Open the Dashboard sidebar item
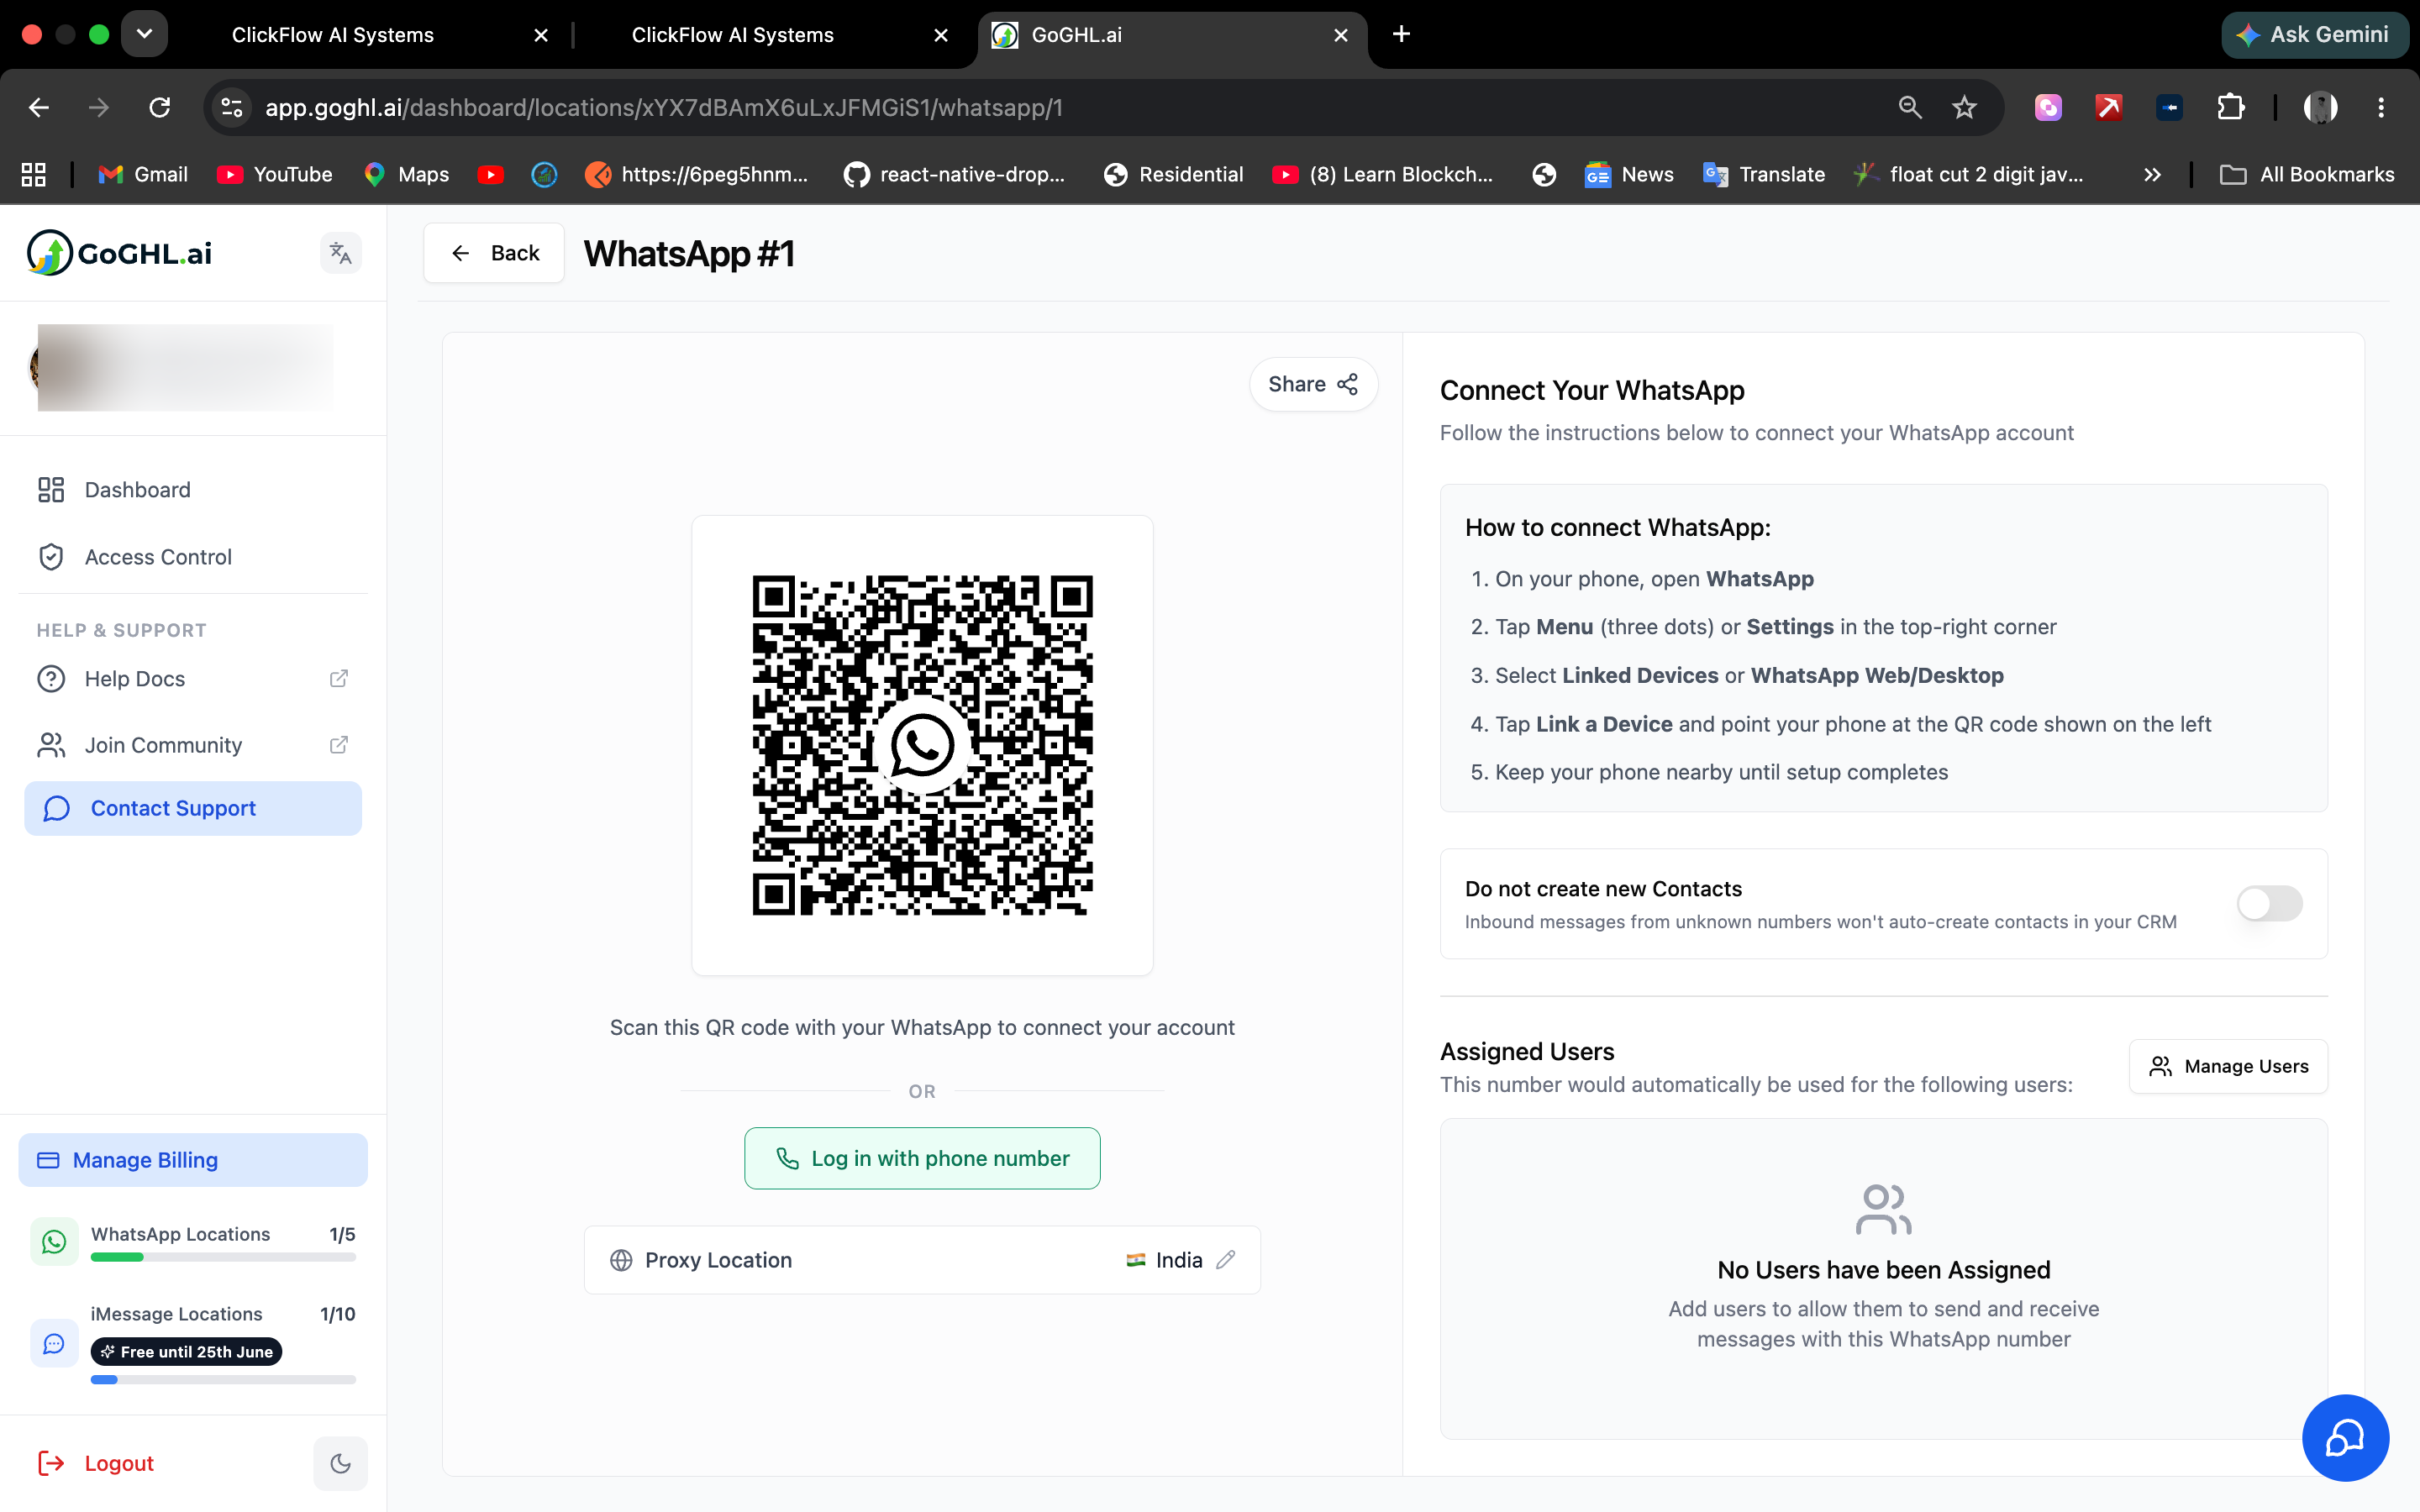Viewport: 2420px width, 1512px height. click(x=193, y=490)
